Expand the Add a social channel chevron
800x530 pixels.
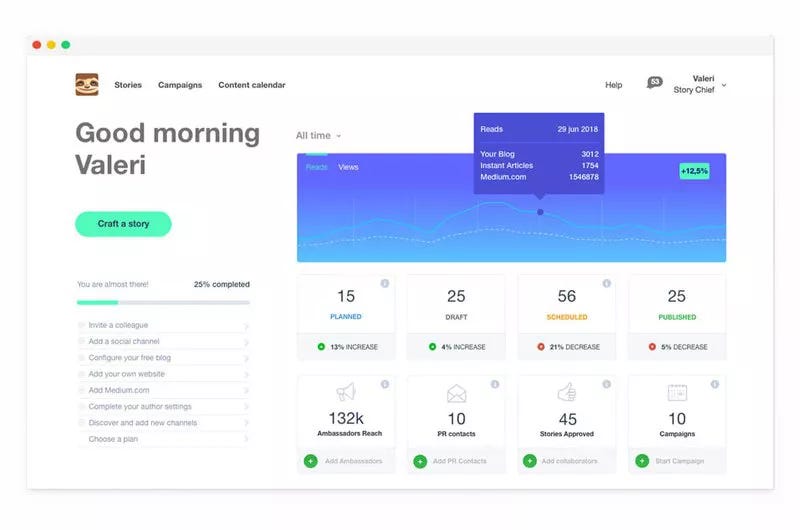click(246, 342)
